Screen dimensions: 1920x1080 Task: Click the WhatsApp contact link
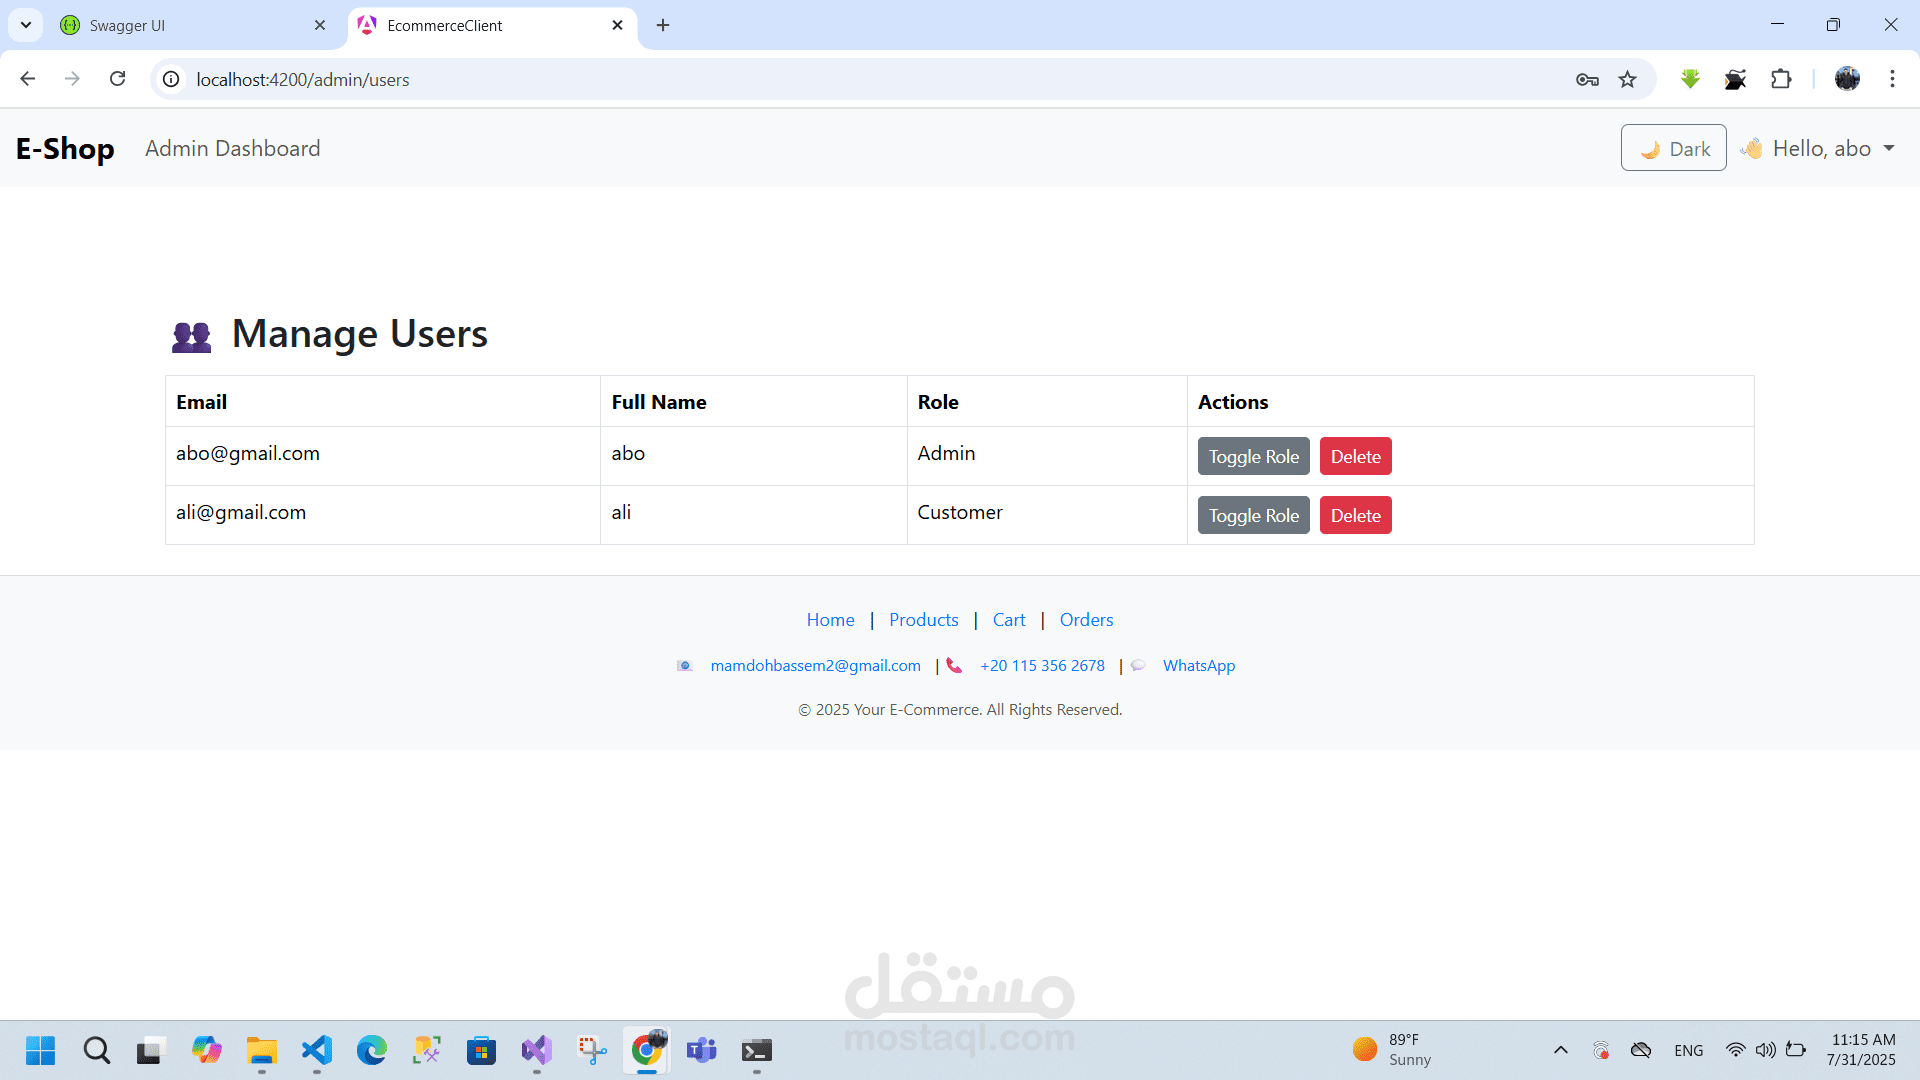[1198, 666]
